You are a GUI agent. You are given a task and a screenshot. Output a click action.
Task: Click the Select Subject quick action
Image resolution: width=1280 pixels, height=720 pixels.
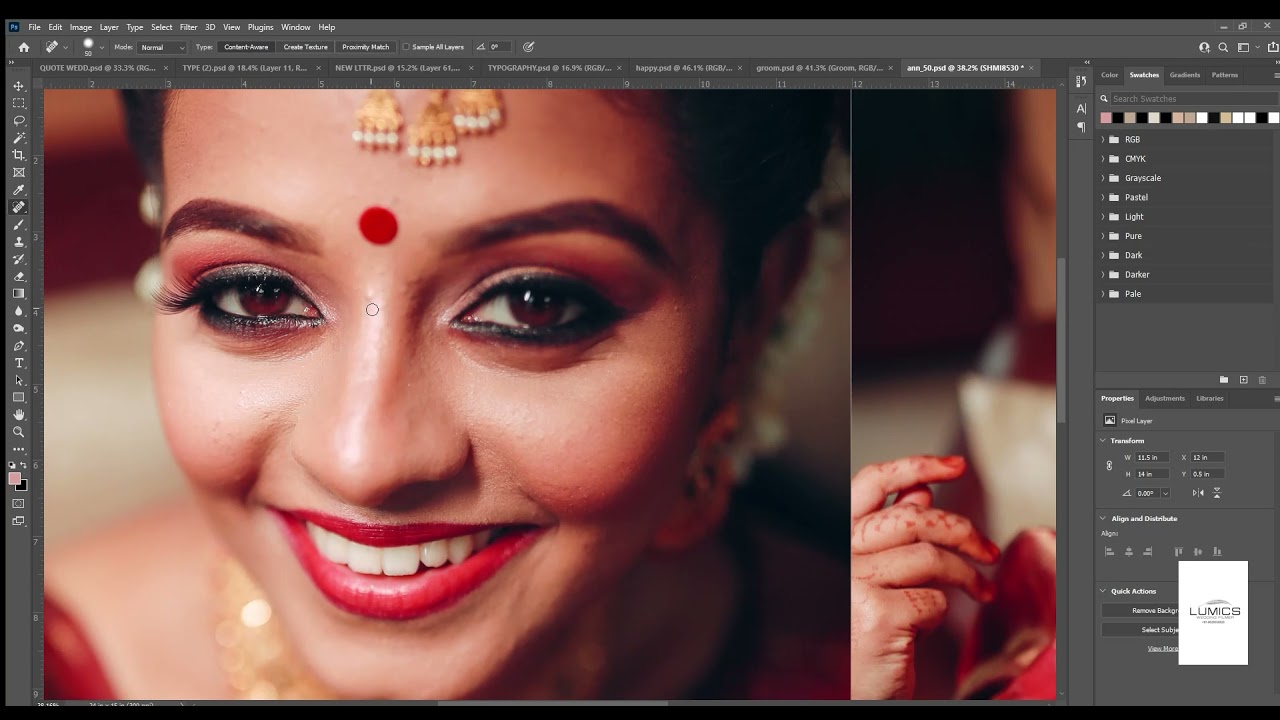[1140, 630]
